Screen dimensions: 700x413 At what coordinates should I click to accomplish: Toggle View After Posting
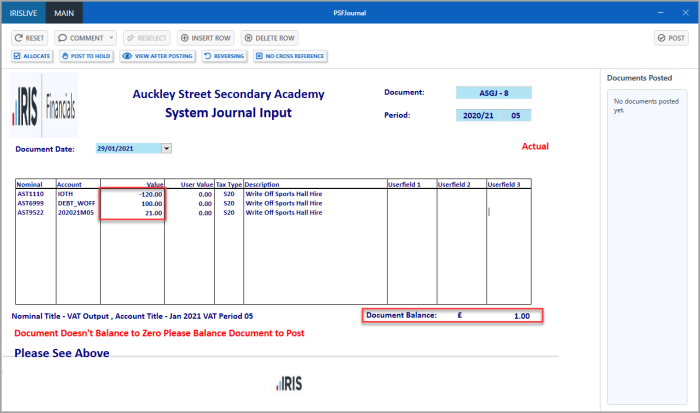coord(158,57)
